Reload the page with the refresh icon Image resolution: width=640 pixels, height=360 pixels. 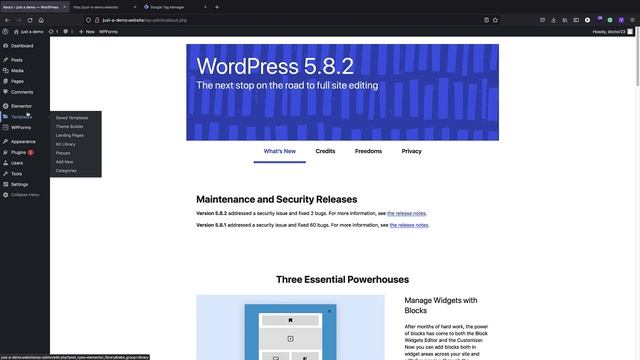tap(30, 20)
